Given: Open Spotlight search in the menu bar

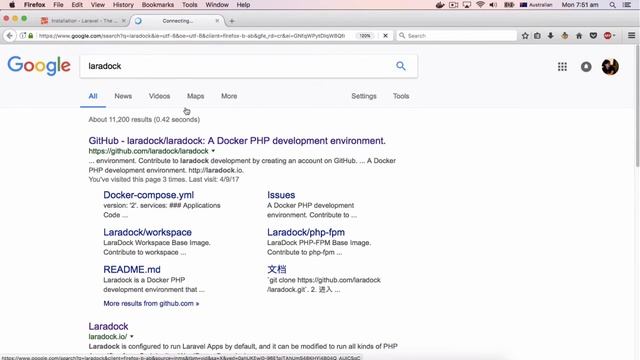Looking at the screenshot, I should point(613,5).
